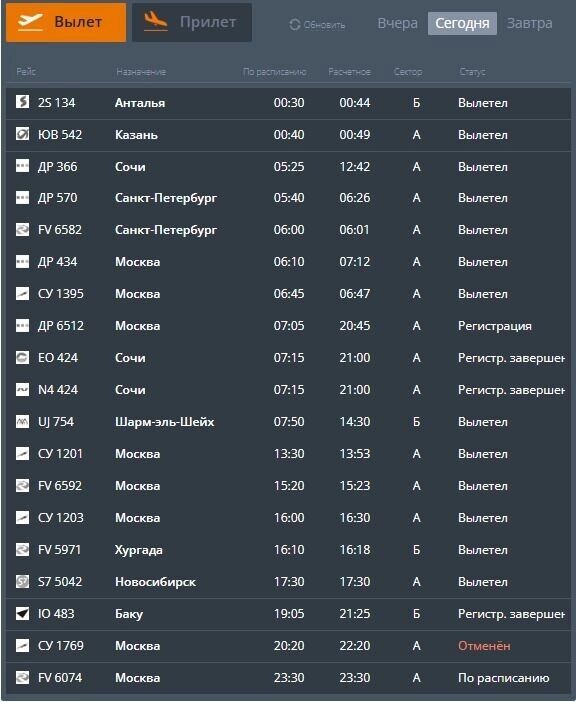Click airline logo of flight UJ 754
The width and height of the screenshot is (576, 702).
[22, 422]
